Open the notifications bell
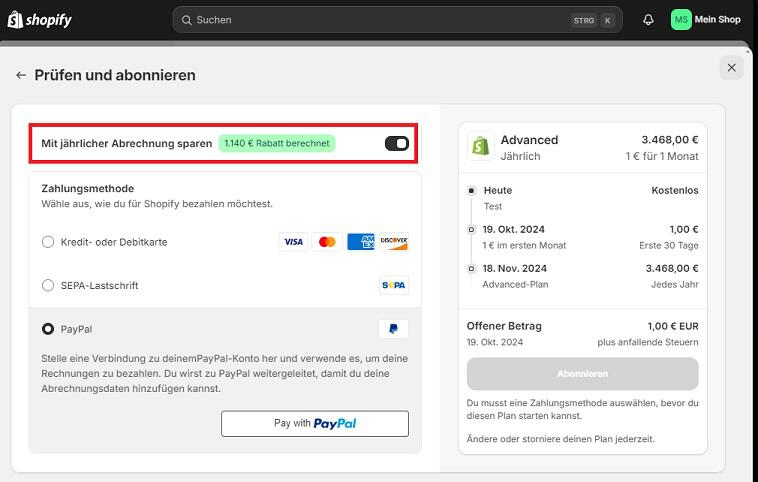758x482 pixels. pyautogui.click(x=648, y=20)
